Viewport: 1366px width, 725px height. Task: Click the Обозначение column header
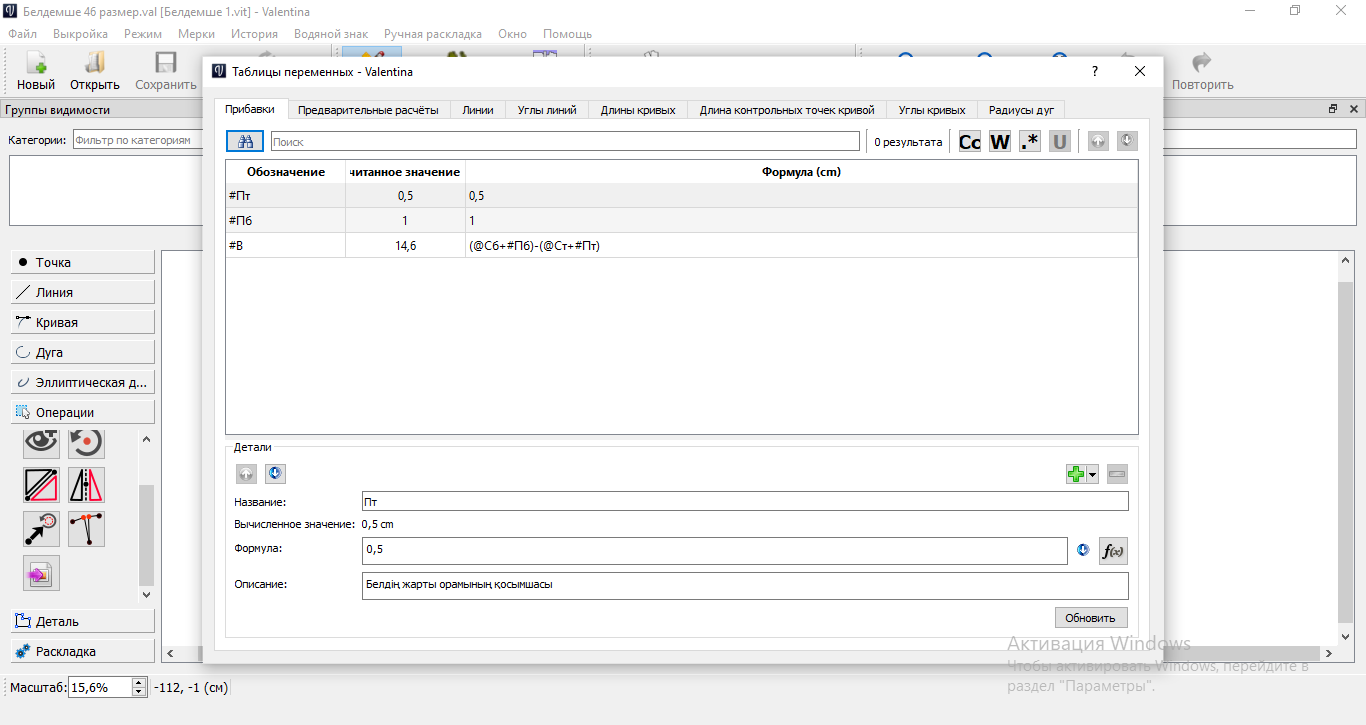[286, 172]
